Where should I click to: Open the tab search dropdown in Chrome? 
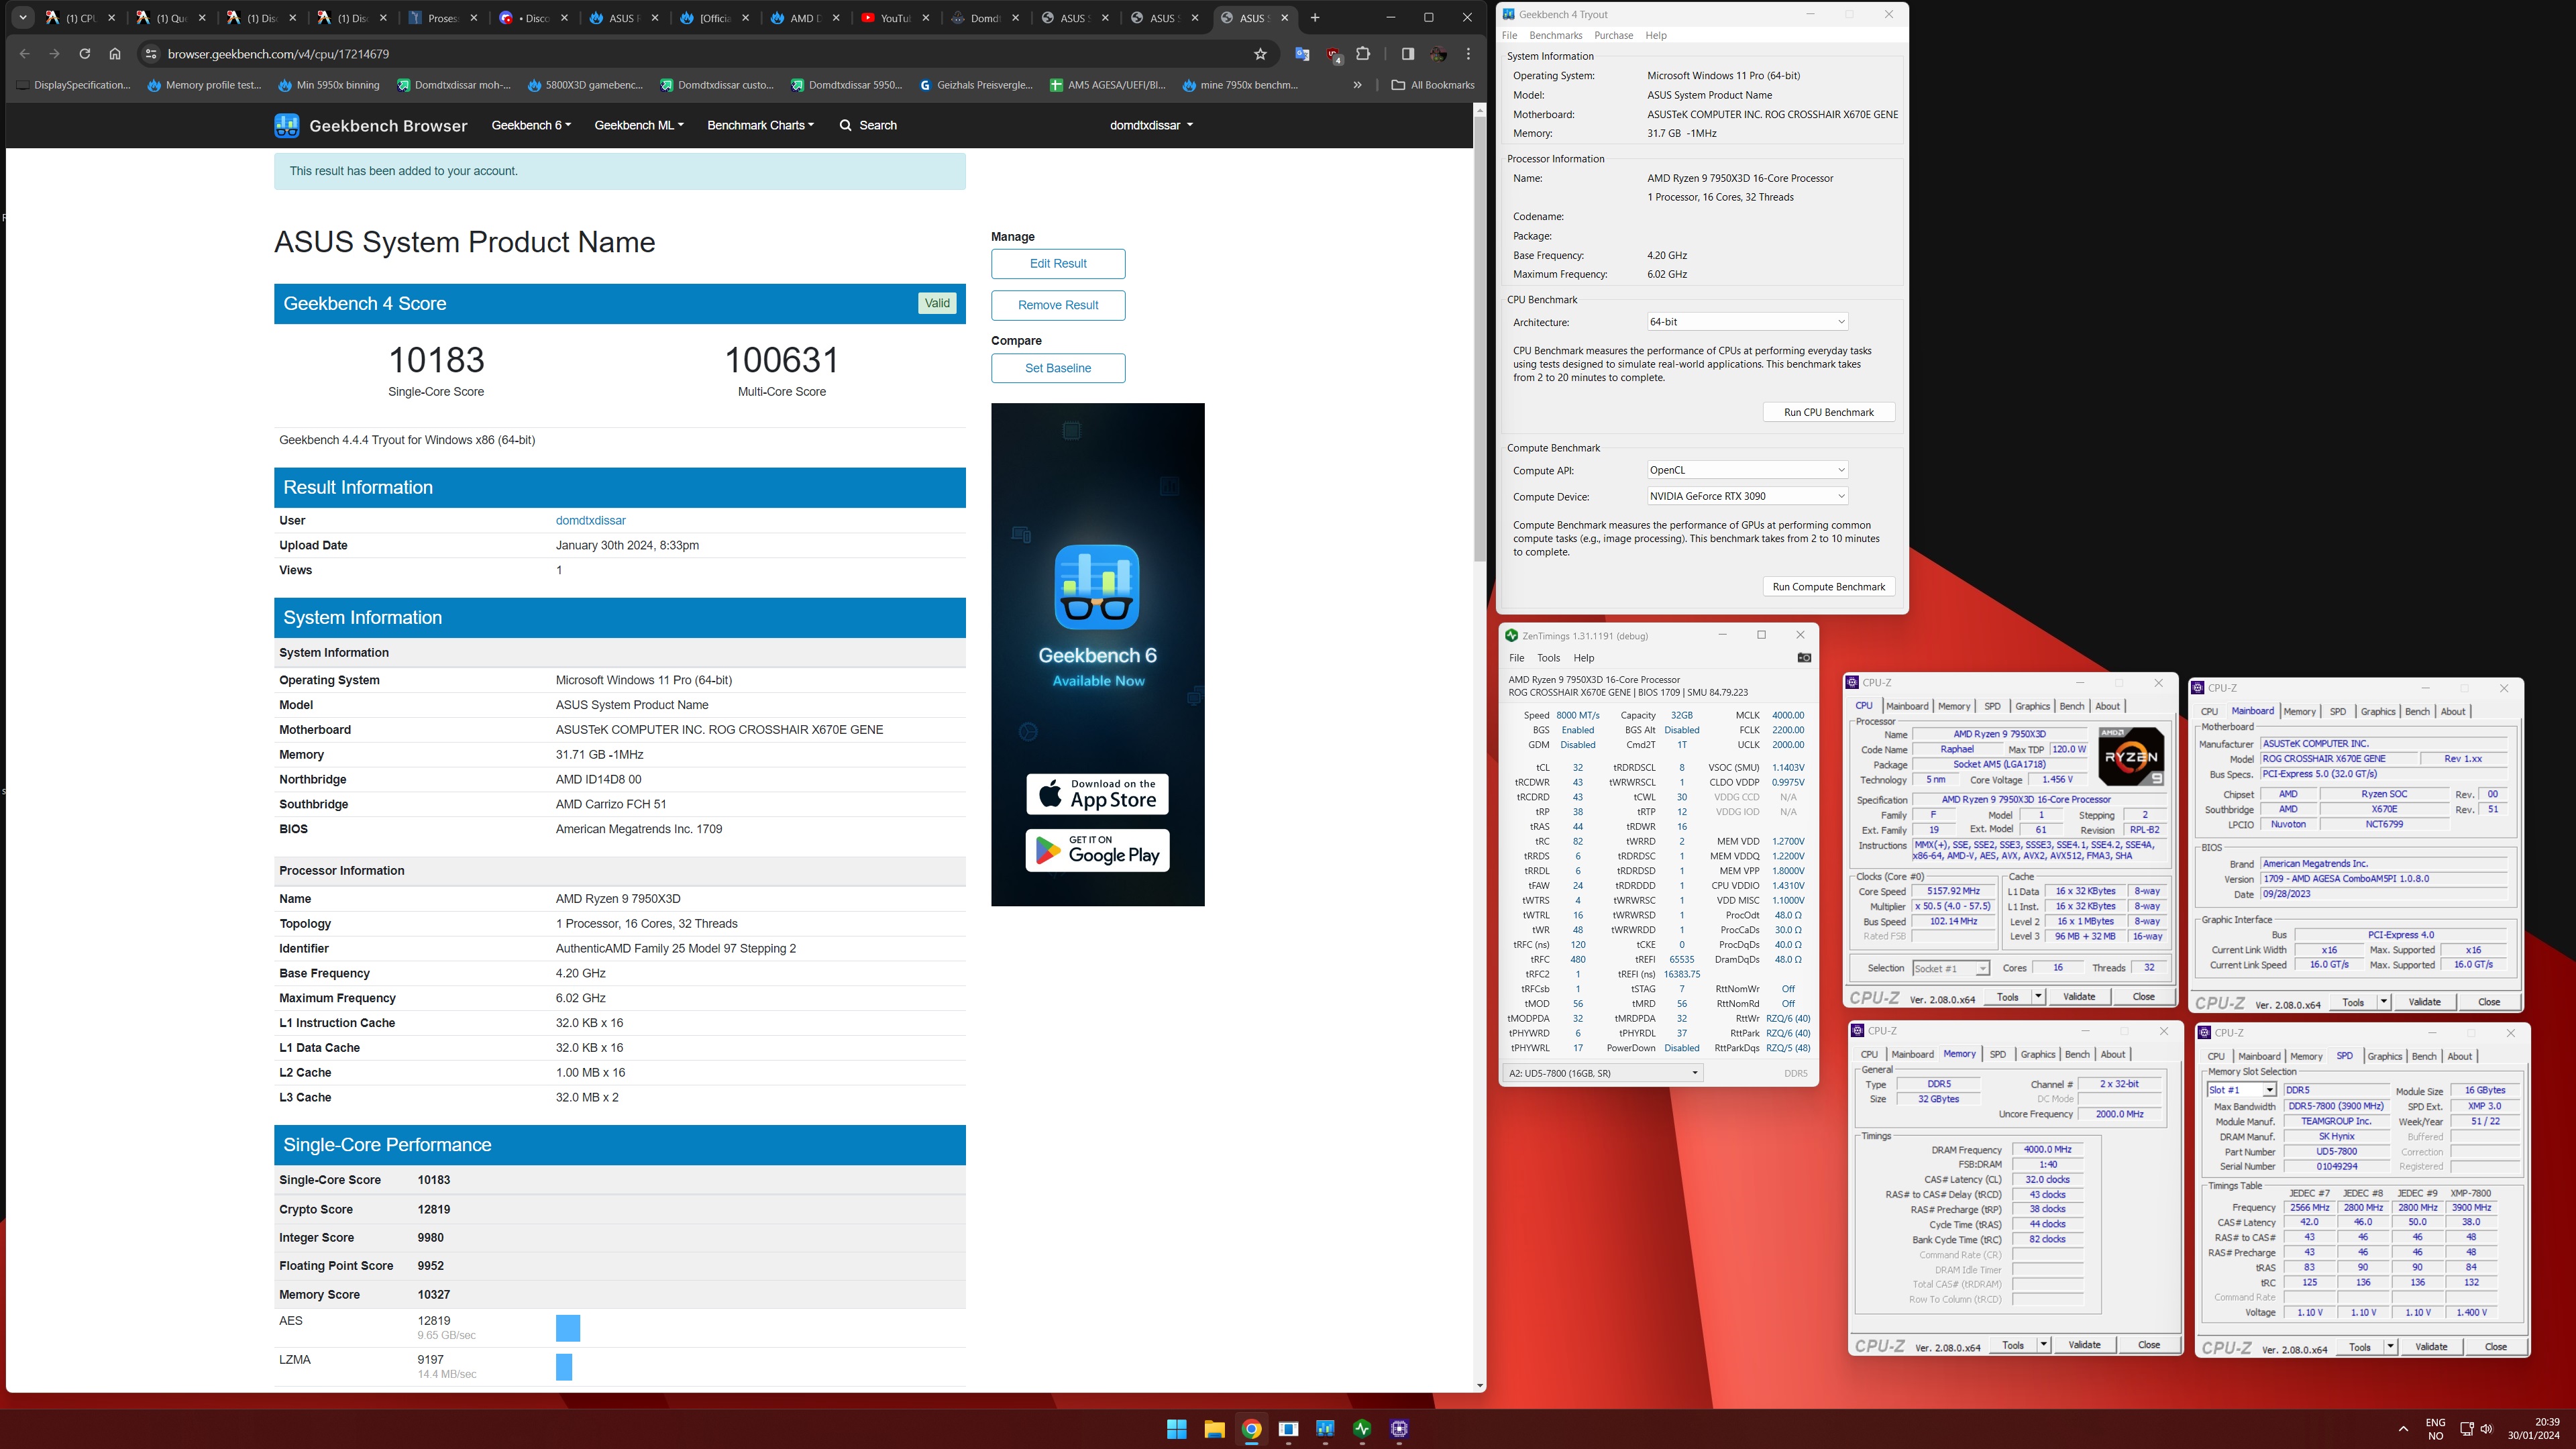(22, 18)
